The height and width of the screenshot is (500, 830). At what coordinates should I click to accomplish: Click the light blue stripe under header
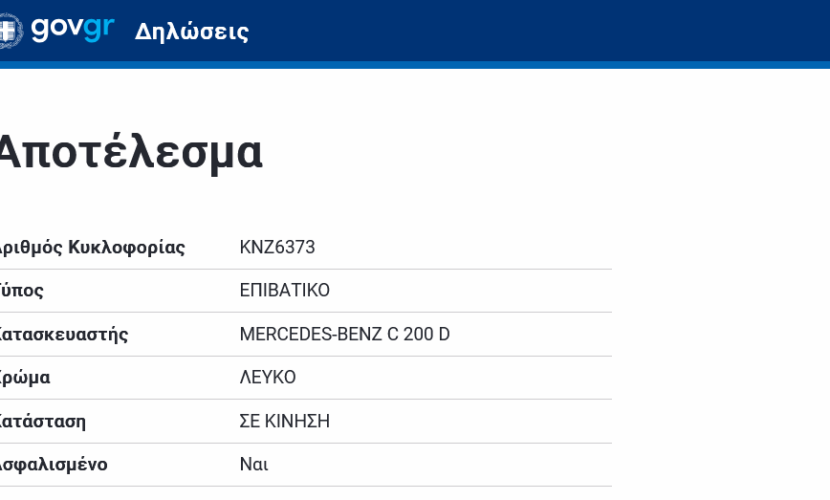415,65
